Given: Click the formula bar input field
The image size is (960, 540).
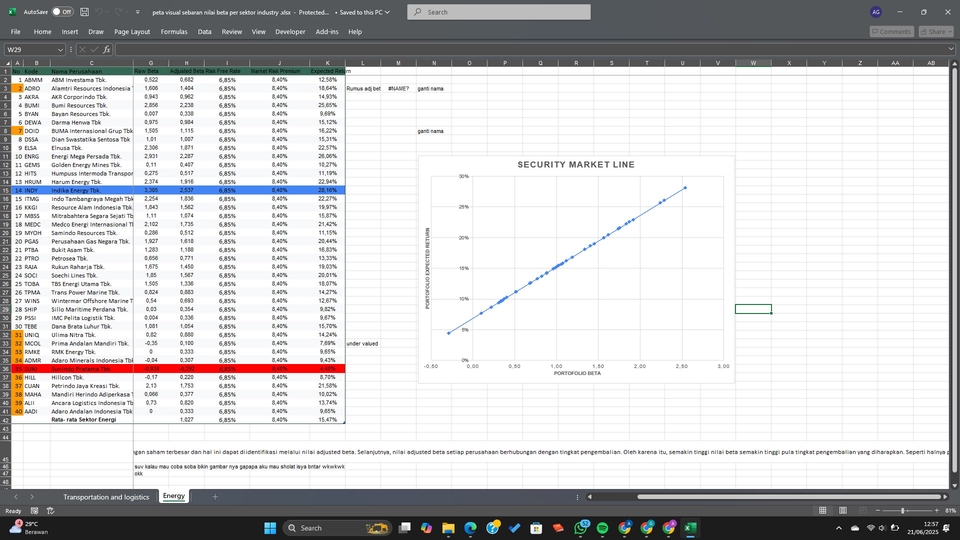Looking at the screenshot, I should (x=530, y=50).
